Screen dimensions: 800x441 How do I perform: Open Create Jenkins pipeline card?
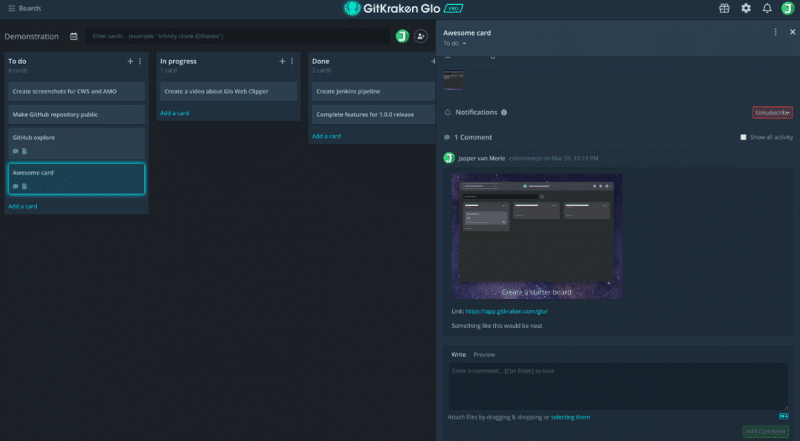[374, 91]
